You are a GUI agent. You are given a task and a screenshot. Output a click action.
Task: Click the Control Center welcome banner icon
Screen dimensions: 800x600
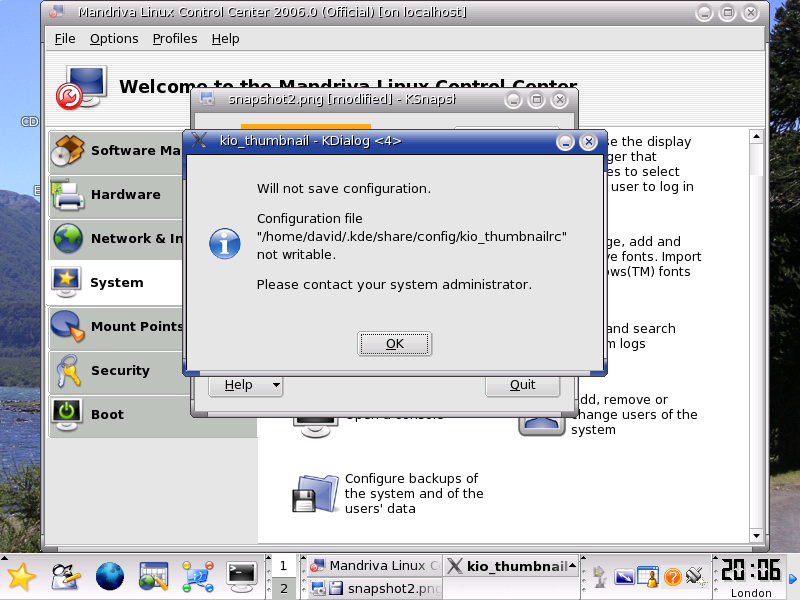click(x=82, y=87)
